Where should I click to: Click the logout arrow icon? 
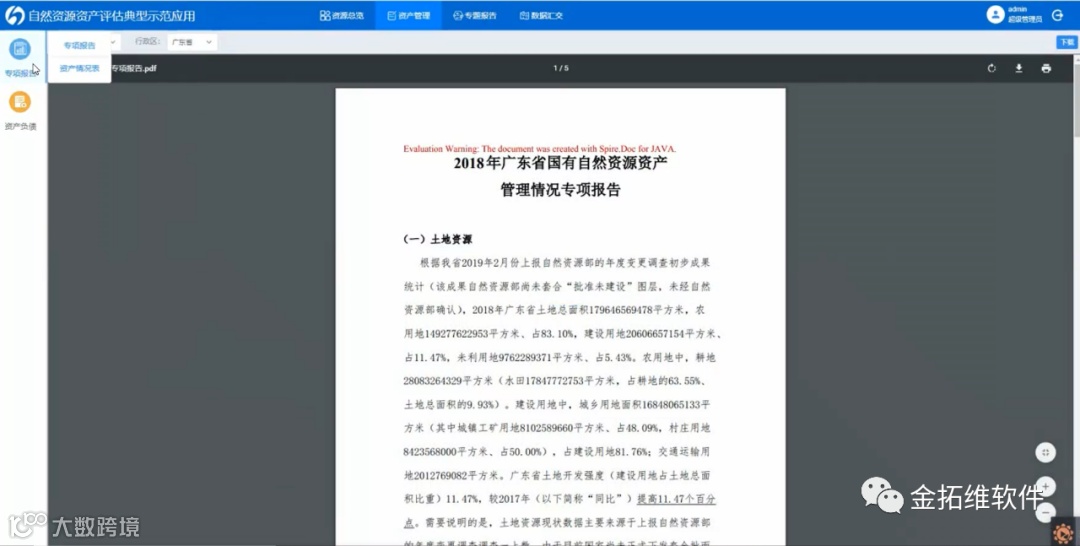click(1058, 14)
